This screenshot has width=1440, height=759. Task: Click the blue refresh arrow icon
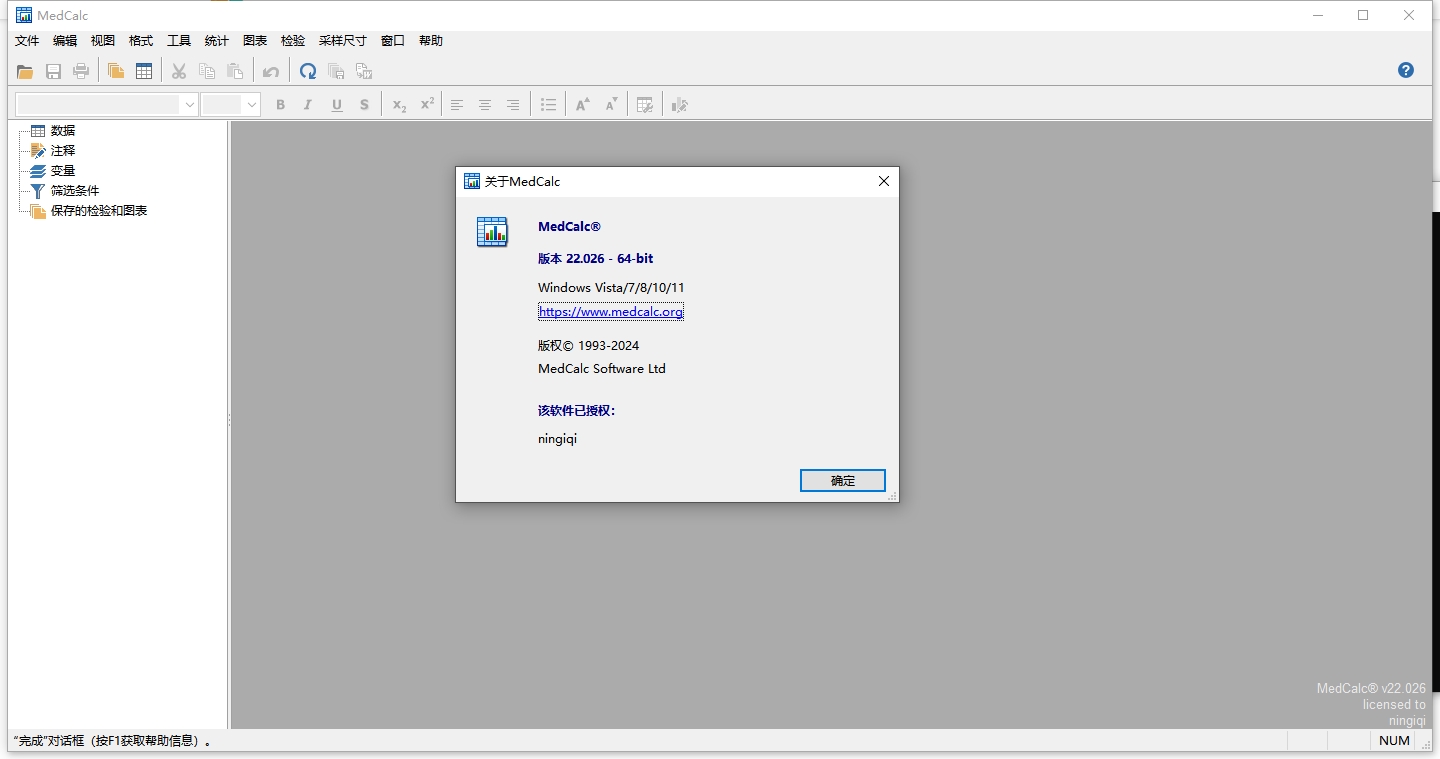[x=308, y=71]
